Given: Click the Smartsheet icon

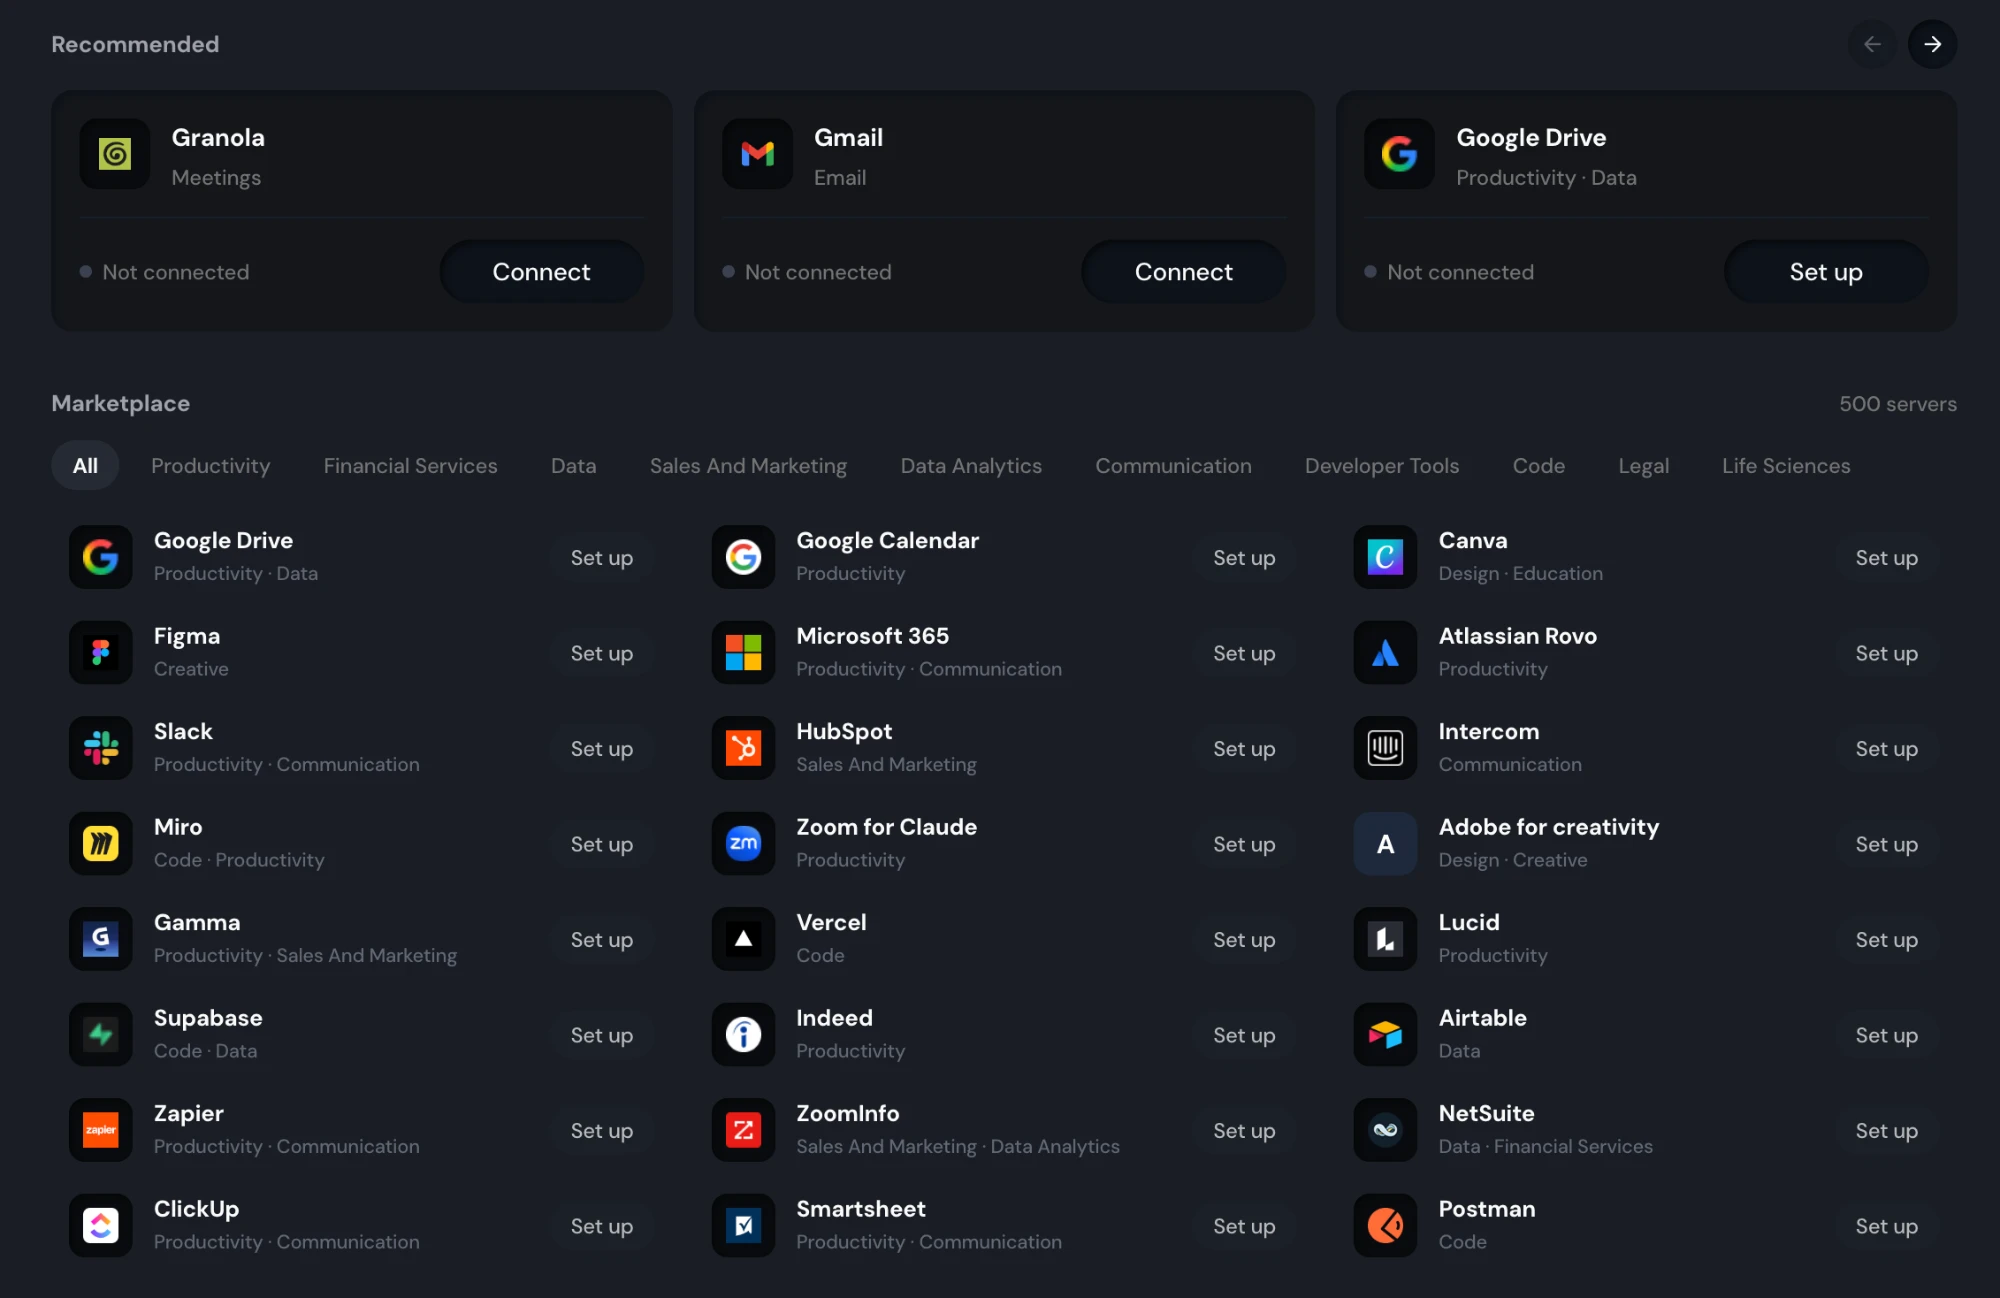Looking at the screenshot, I should click(x=743, y=1225).
